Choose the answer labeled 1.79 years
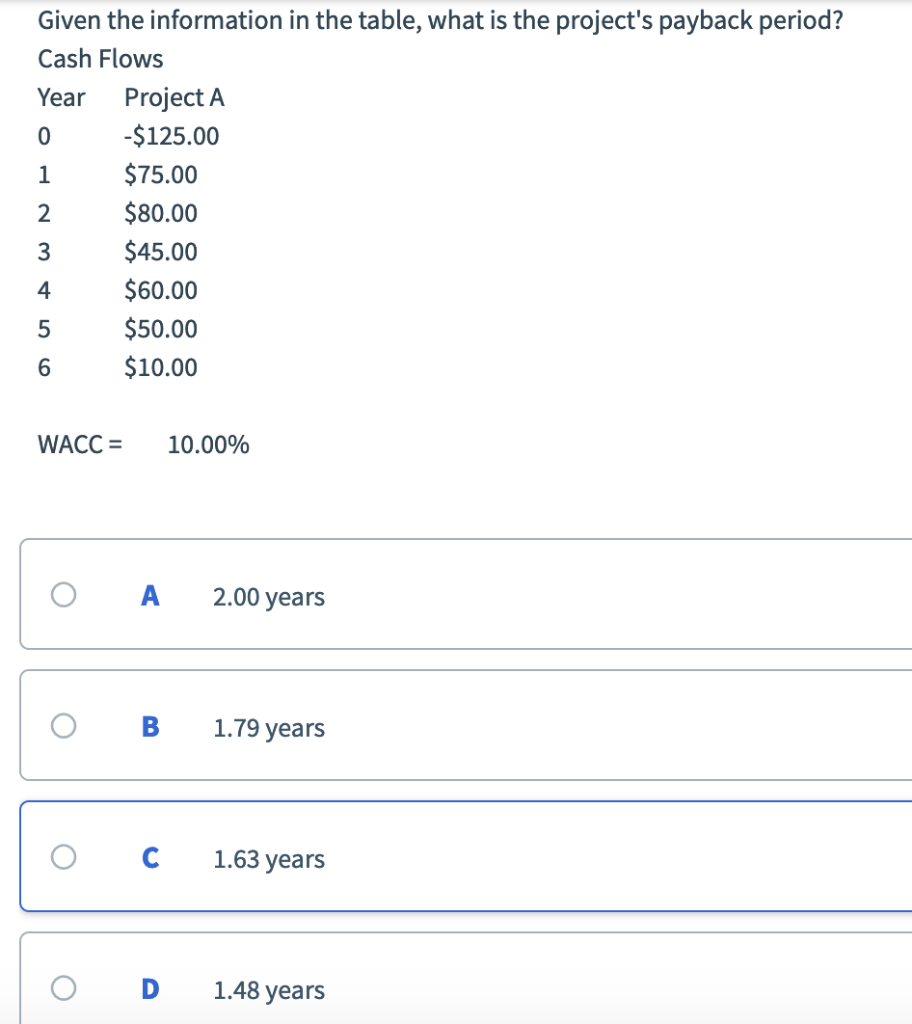 (268, 728)
